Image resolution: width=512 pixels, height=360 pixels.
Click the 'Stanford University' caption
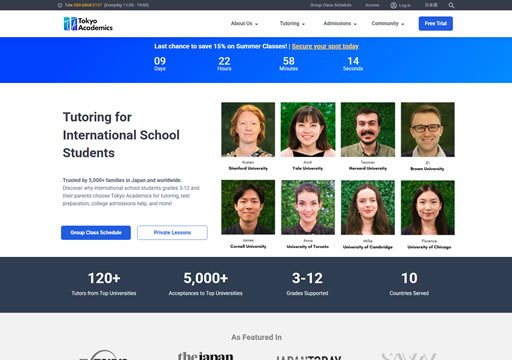248,168
